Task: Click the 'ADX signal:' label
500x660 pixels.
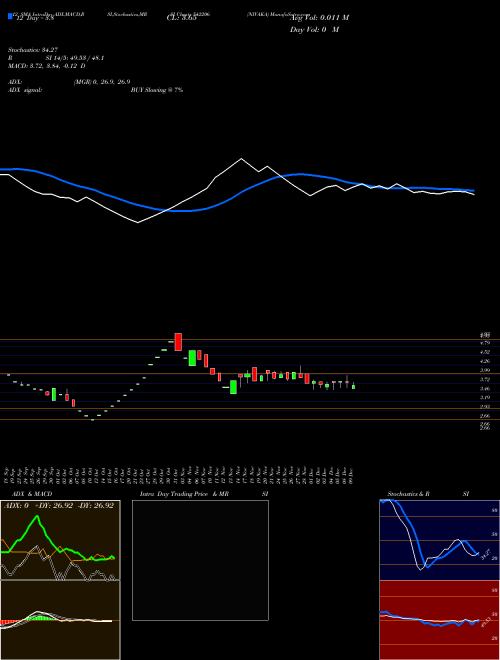Action: pyautogui.click(x=25, y=90)
